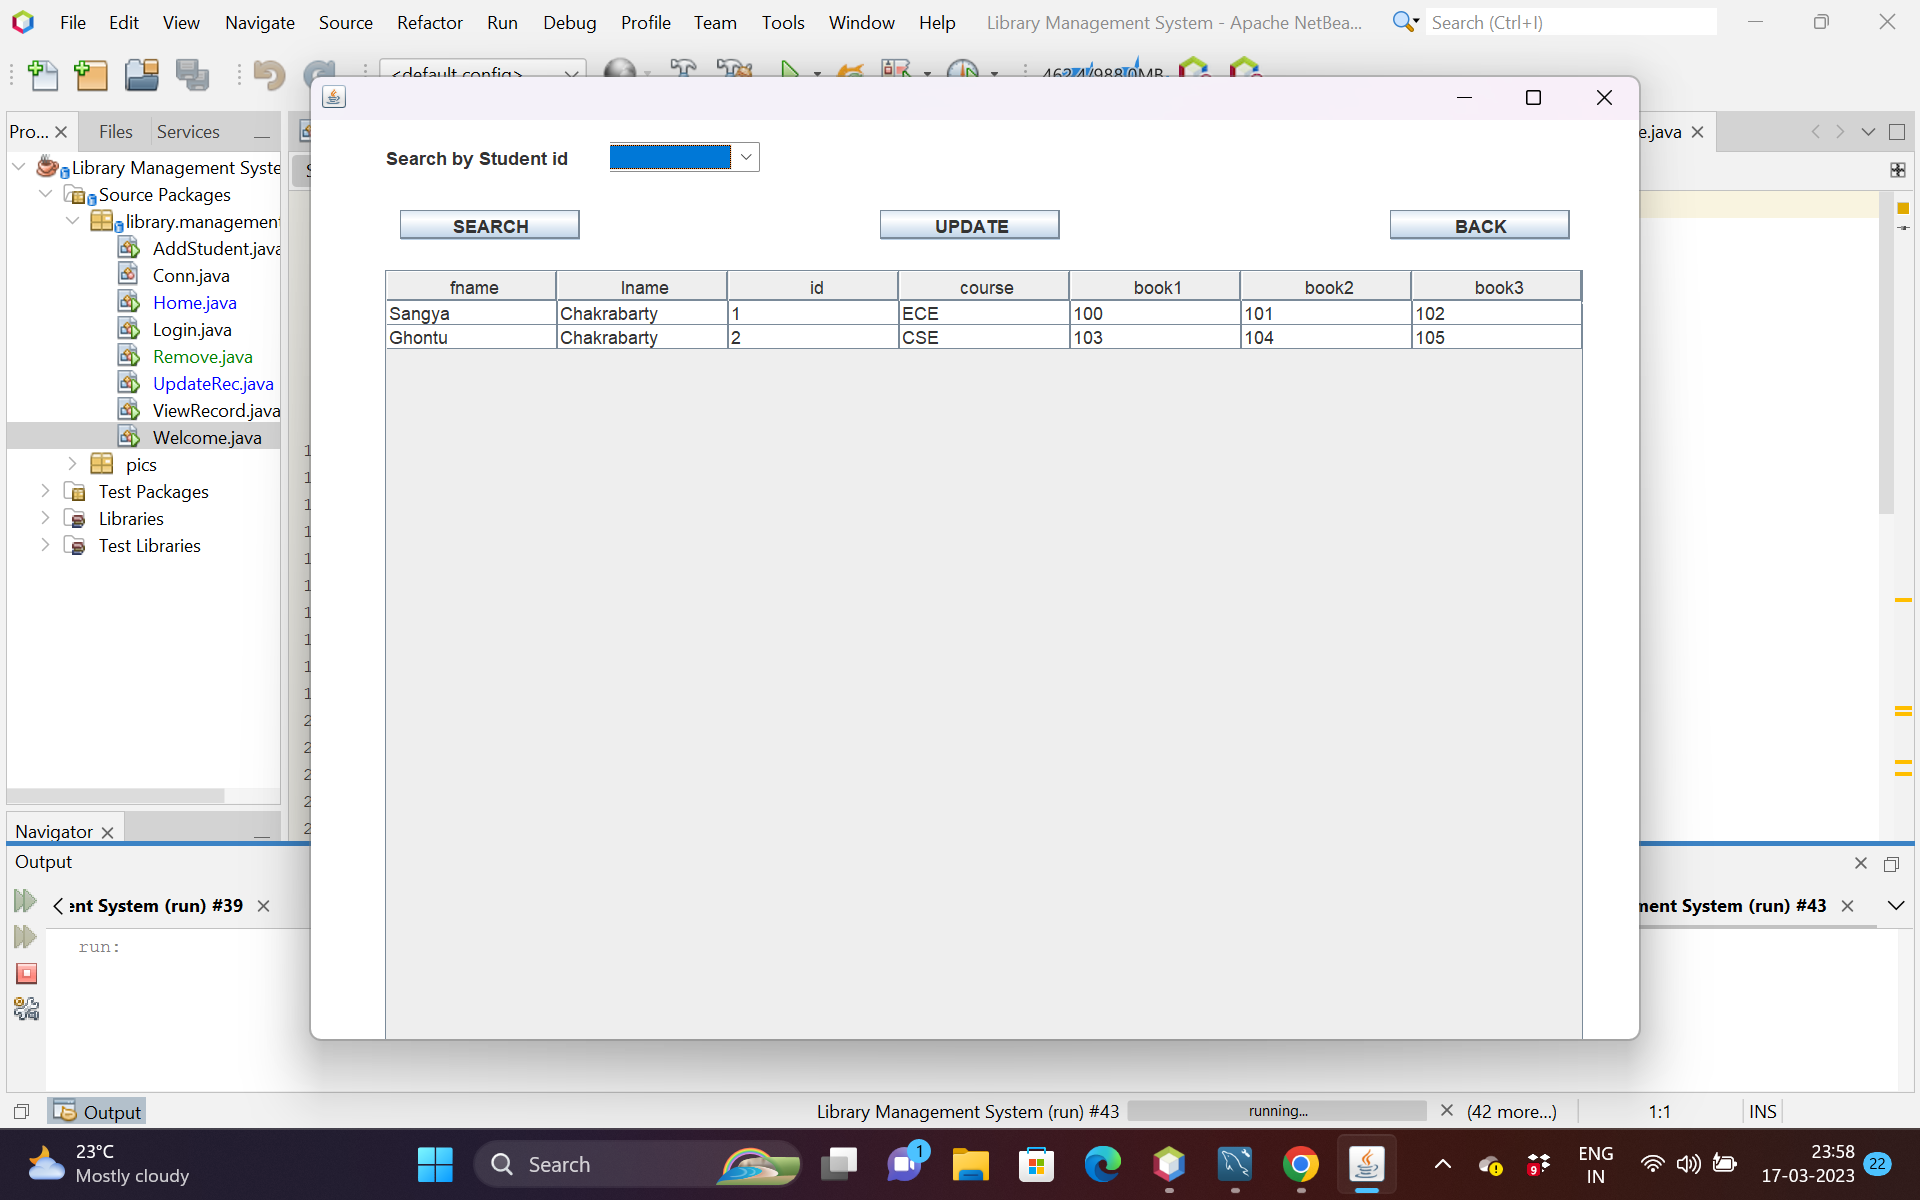Expand the pics package node
This screenshot has height=1200, width=1920.
click(x=72, y=464)
